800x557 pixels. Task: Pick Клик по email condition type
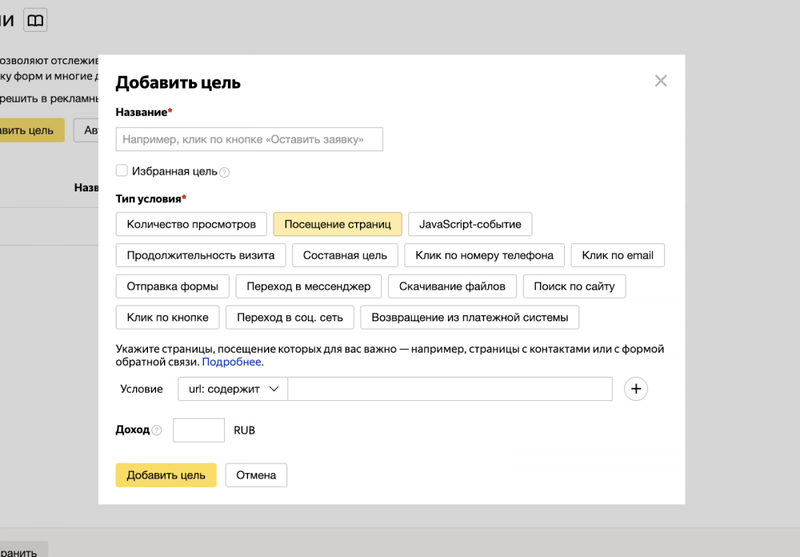point(617,256)
